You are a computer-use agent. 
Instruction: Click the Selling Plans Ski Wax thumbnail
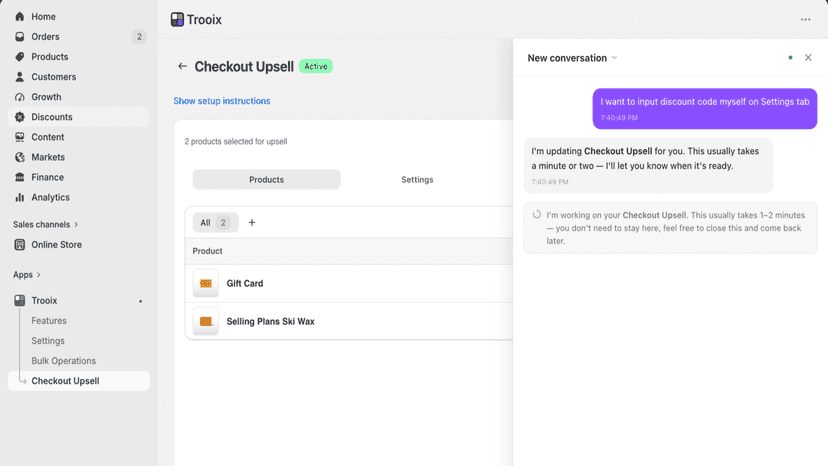[x=205, y=321]
